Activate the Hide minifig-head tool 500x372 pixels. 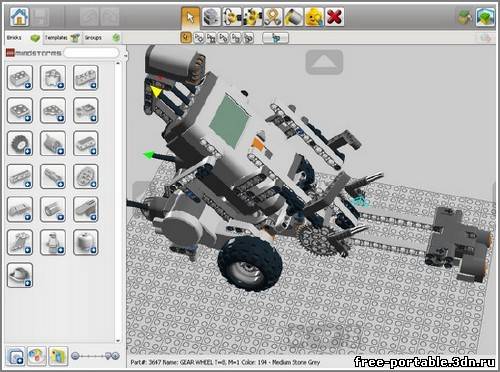click(x=314, y=17)
